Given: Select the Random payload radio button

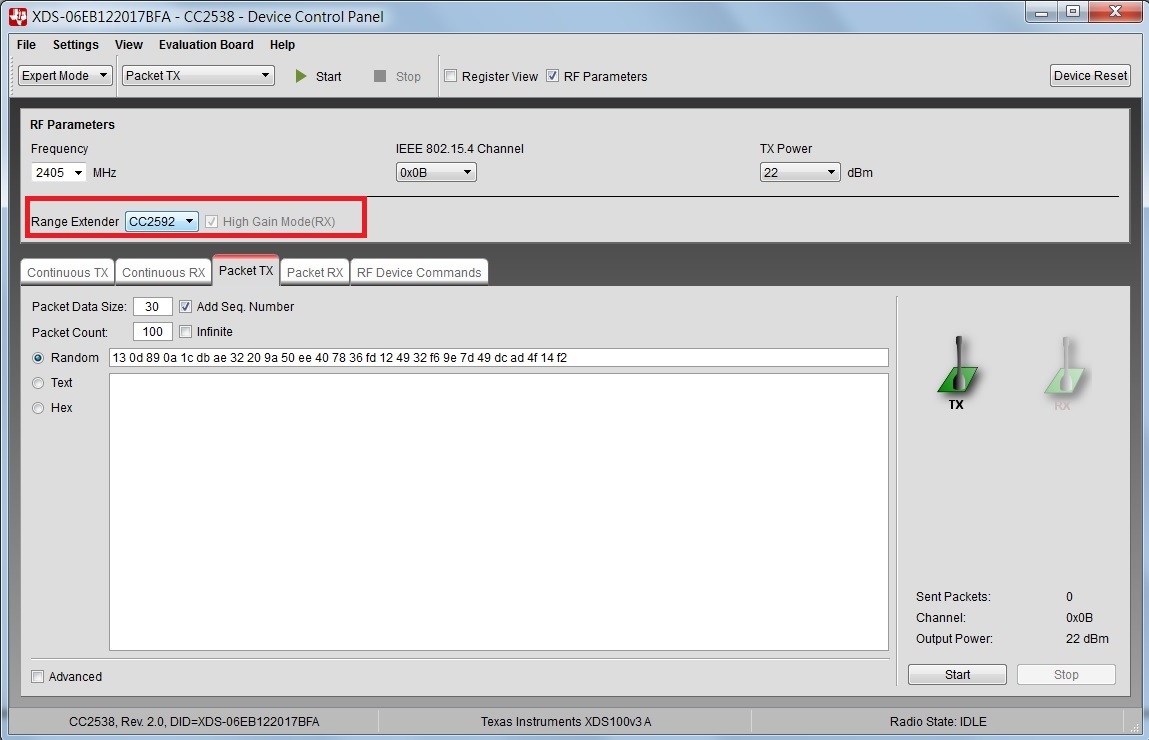Looking at the screenshot, I should pos(38,358).
